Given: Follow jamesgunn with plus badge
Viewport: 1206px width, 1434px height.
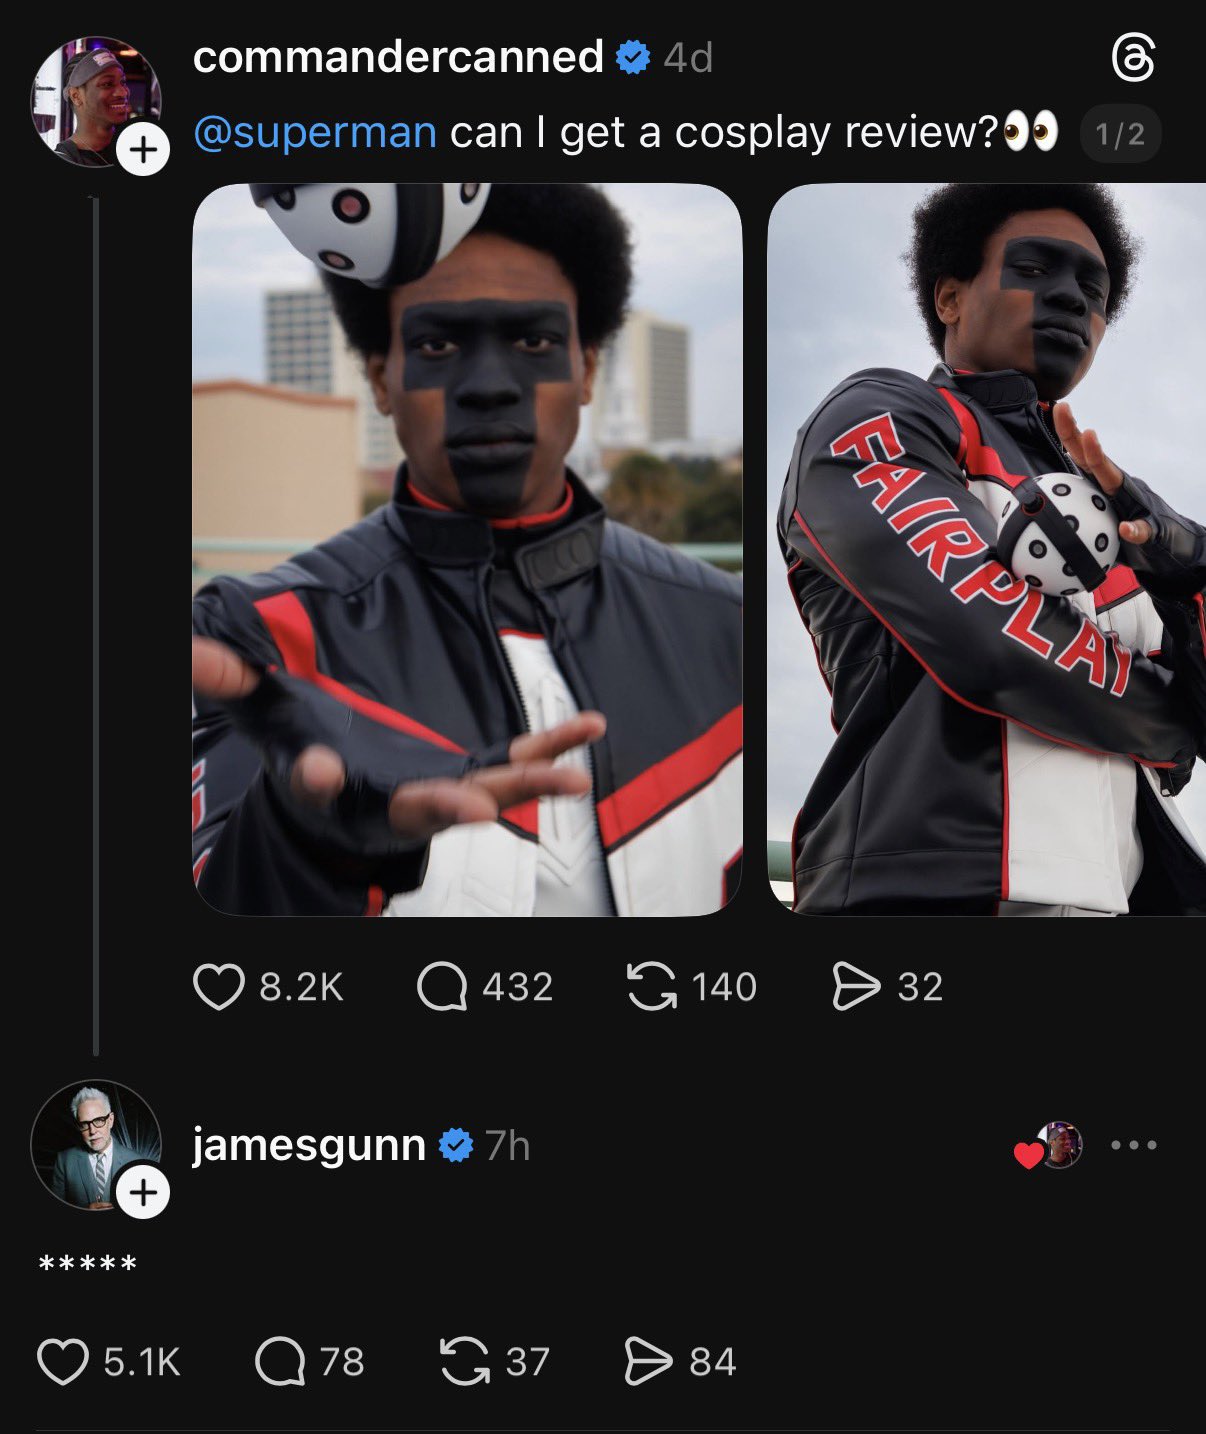Looking at the screenshot, I should pos(144,1193).
